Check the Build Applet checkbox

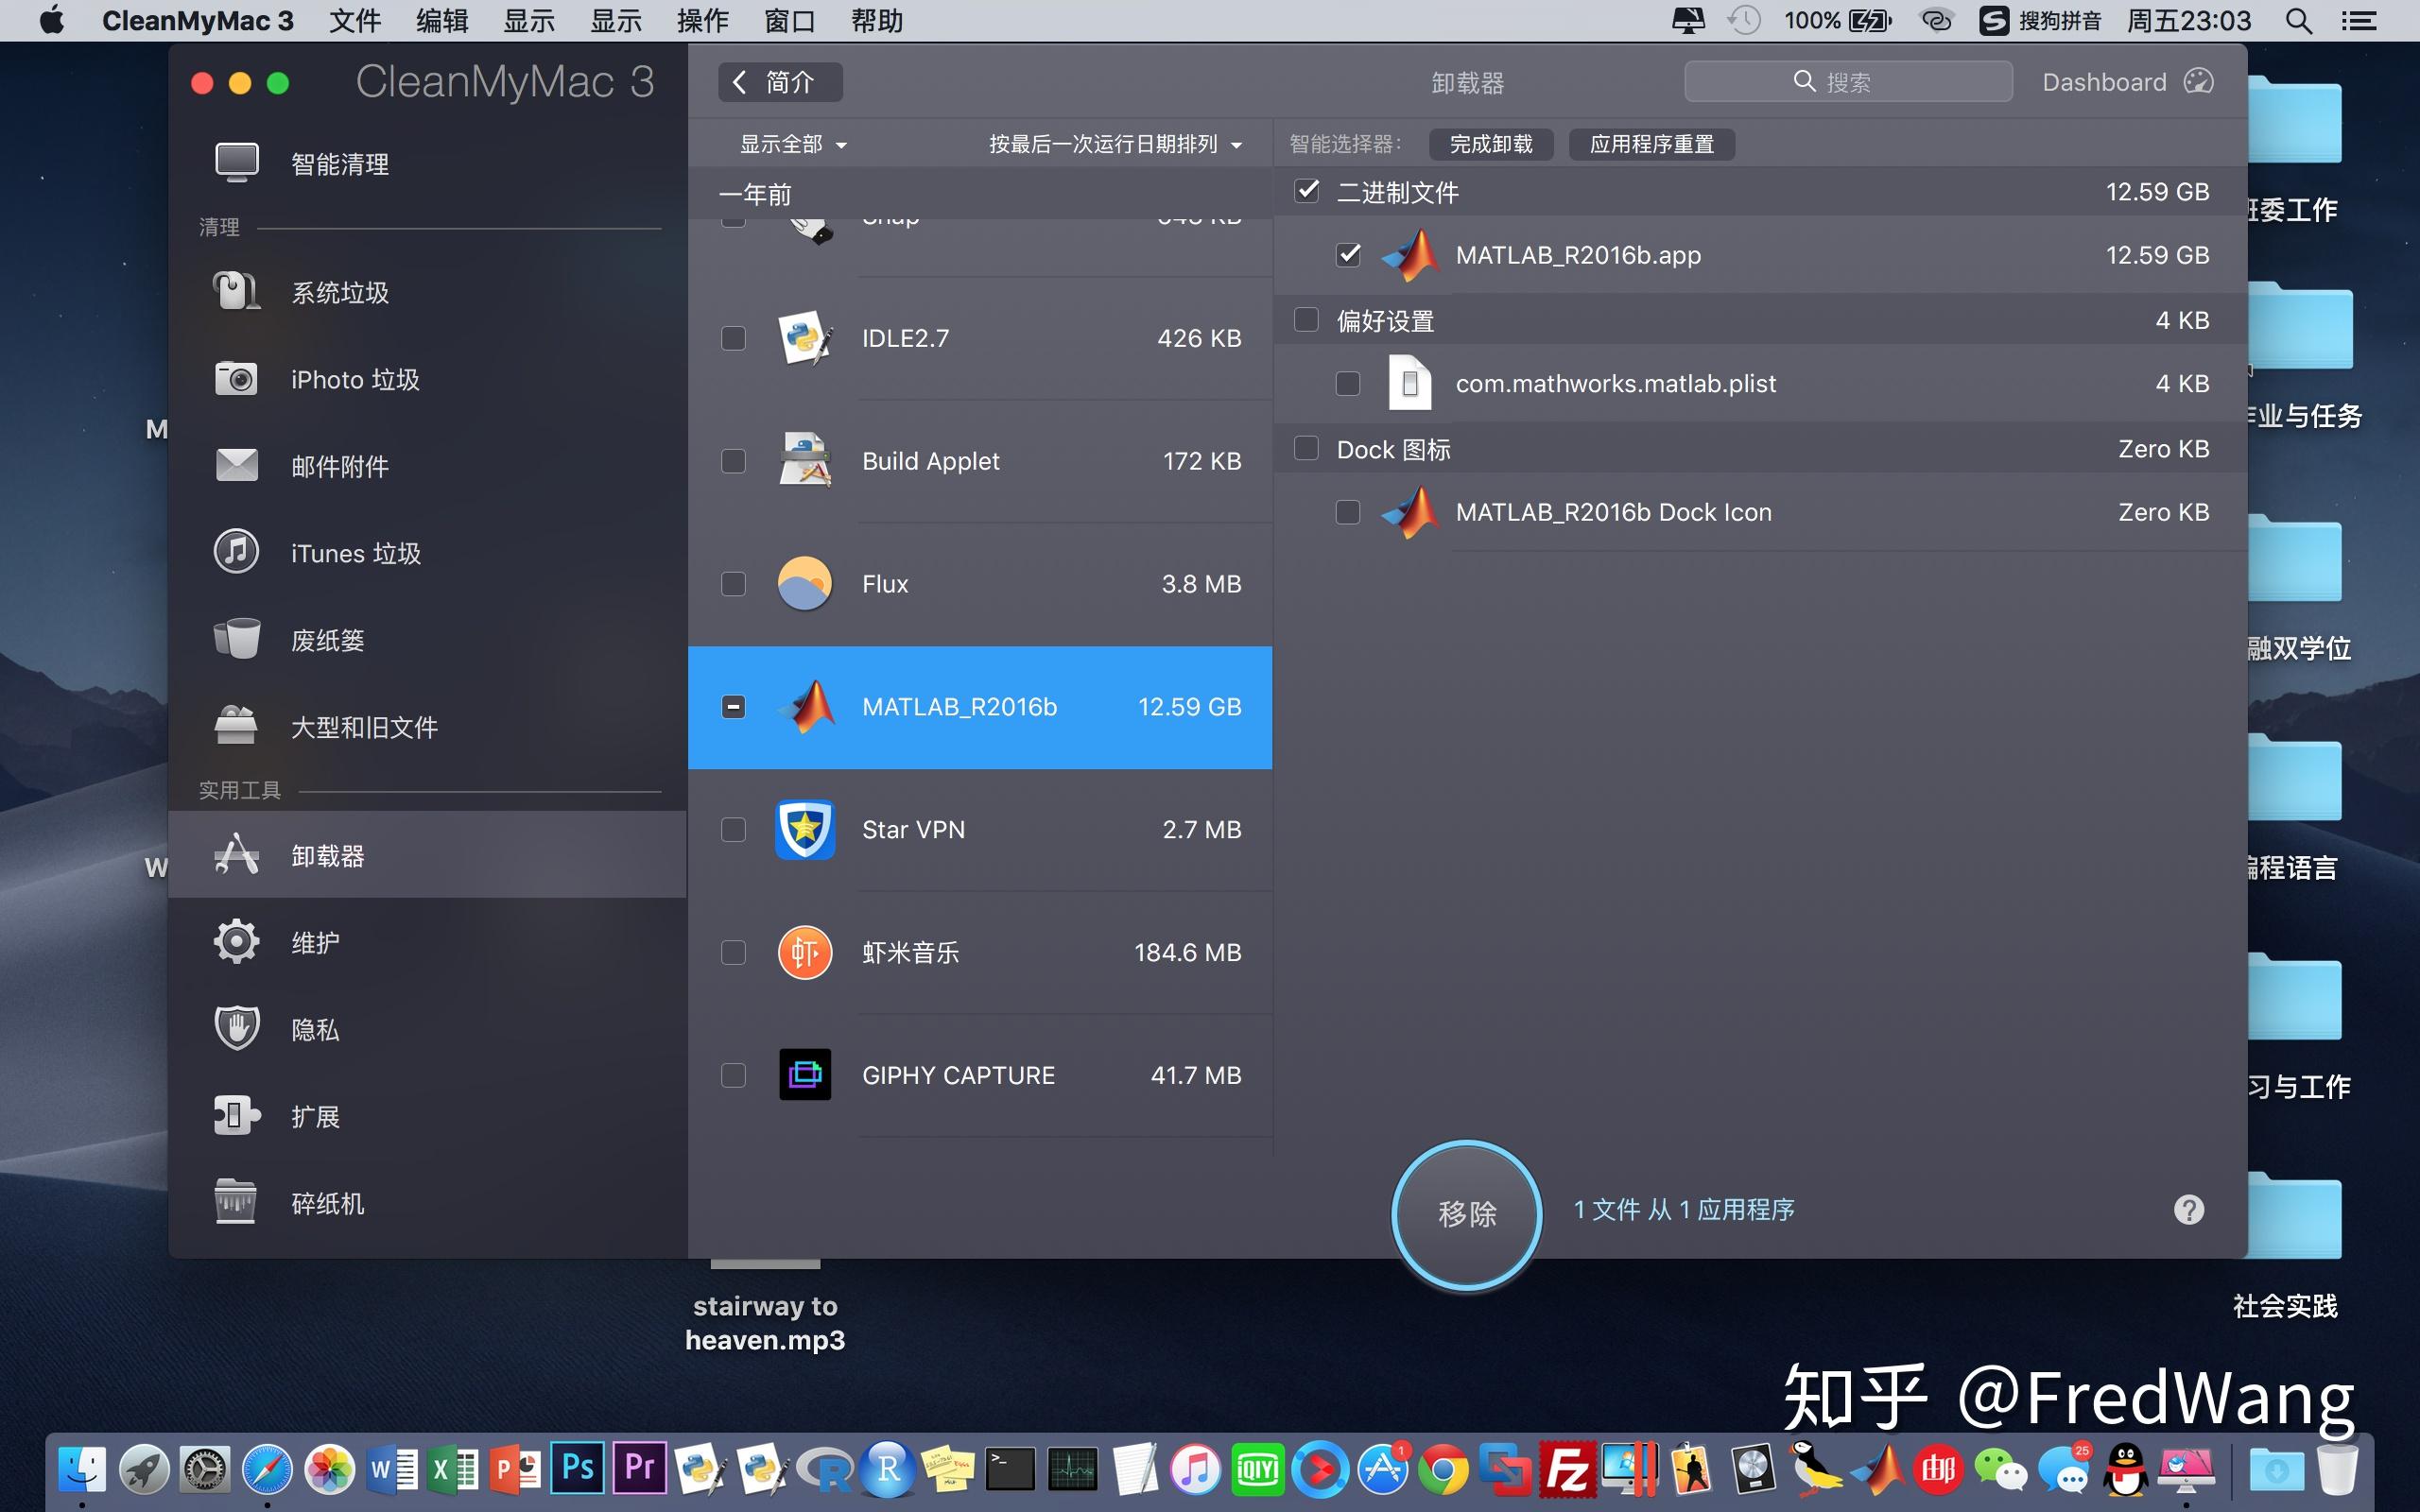733,461
